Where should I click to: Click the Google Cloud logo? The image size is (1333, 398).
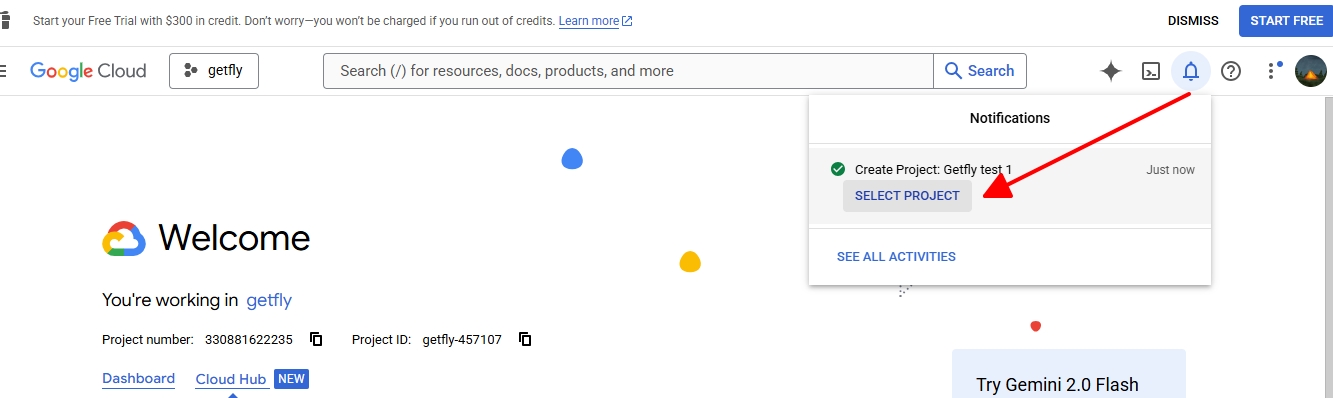[x=88, y=71]
